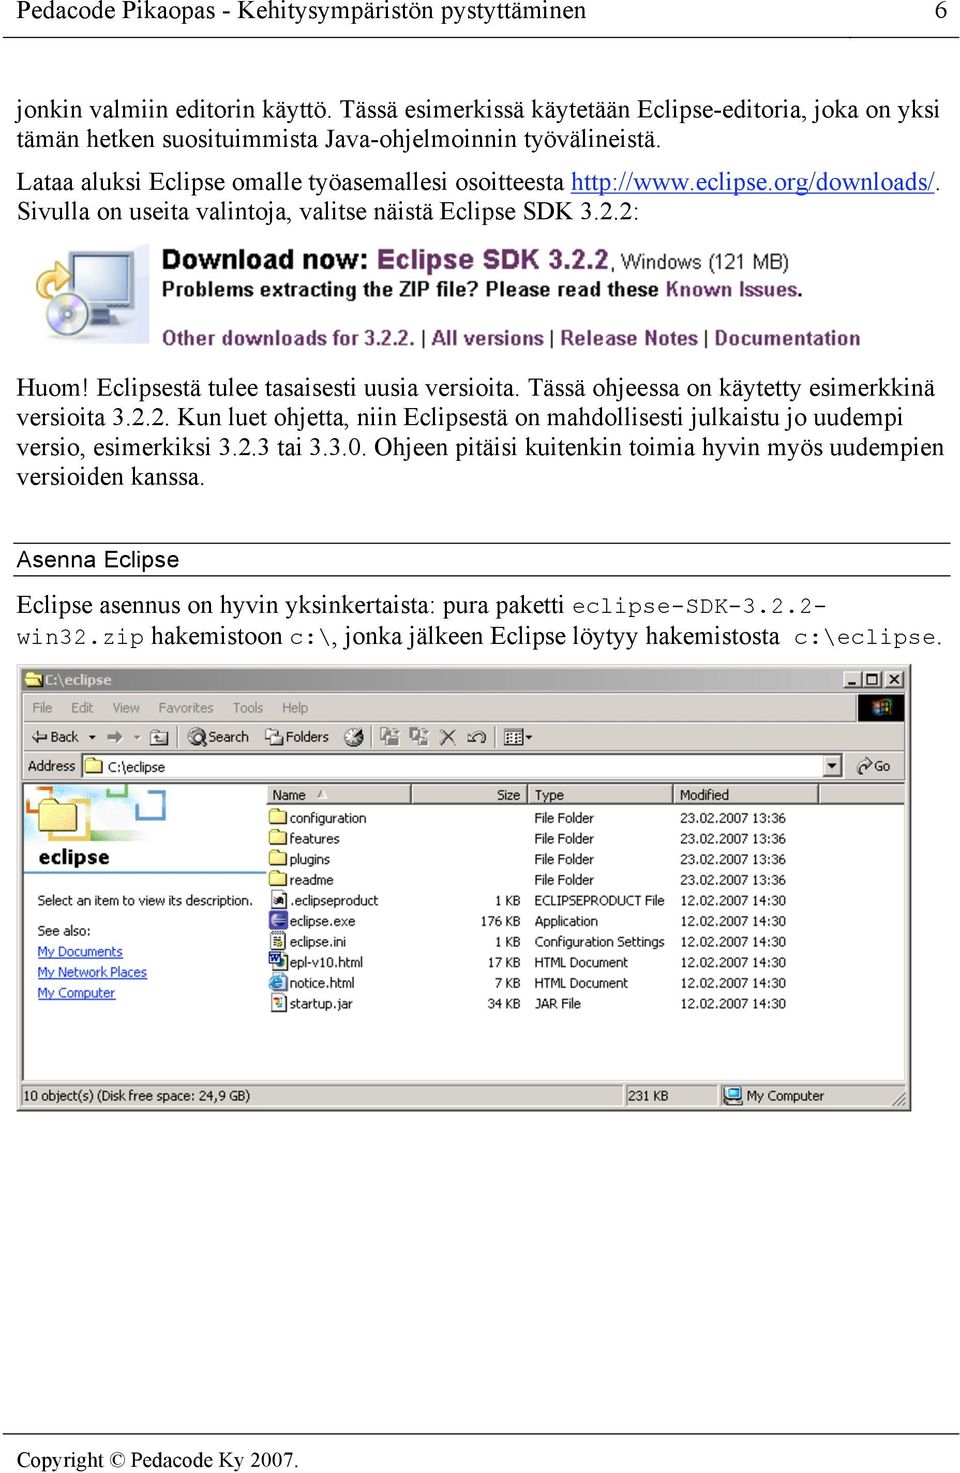The image size is (960, 1473).
Task: Select the eclipse.exe application icon
Action: [x=278, y=921]
